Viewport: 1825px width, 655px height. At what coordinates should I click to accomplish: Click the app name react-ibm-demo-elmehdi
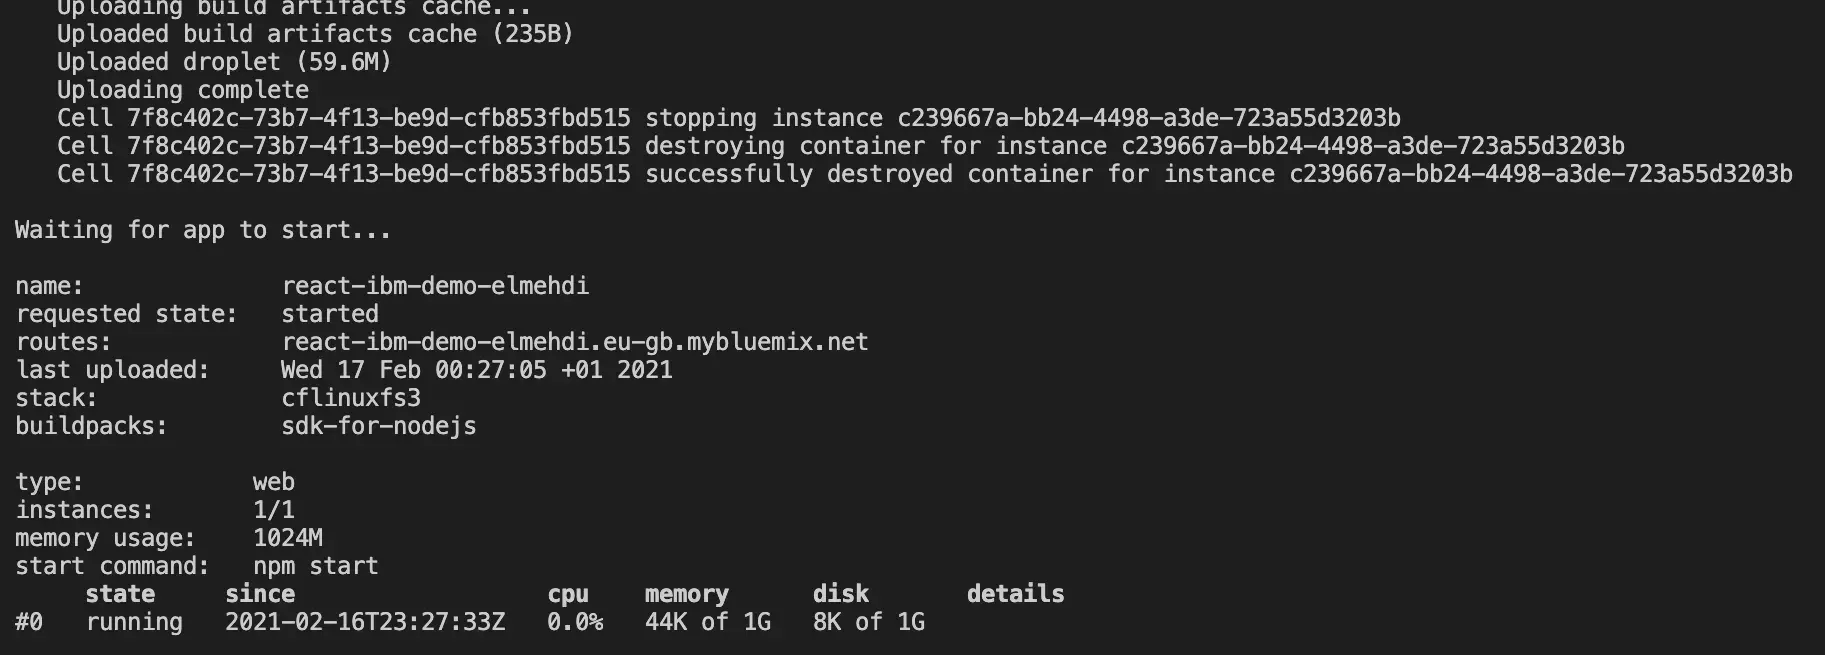click(435, 286)
